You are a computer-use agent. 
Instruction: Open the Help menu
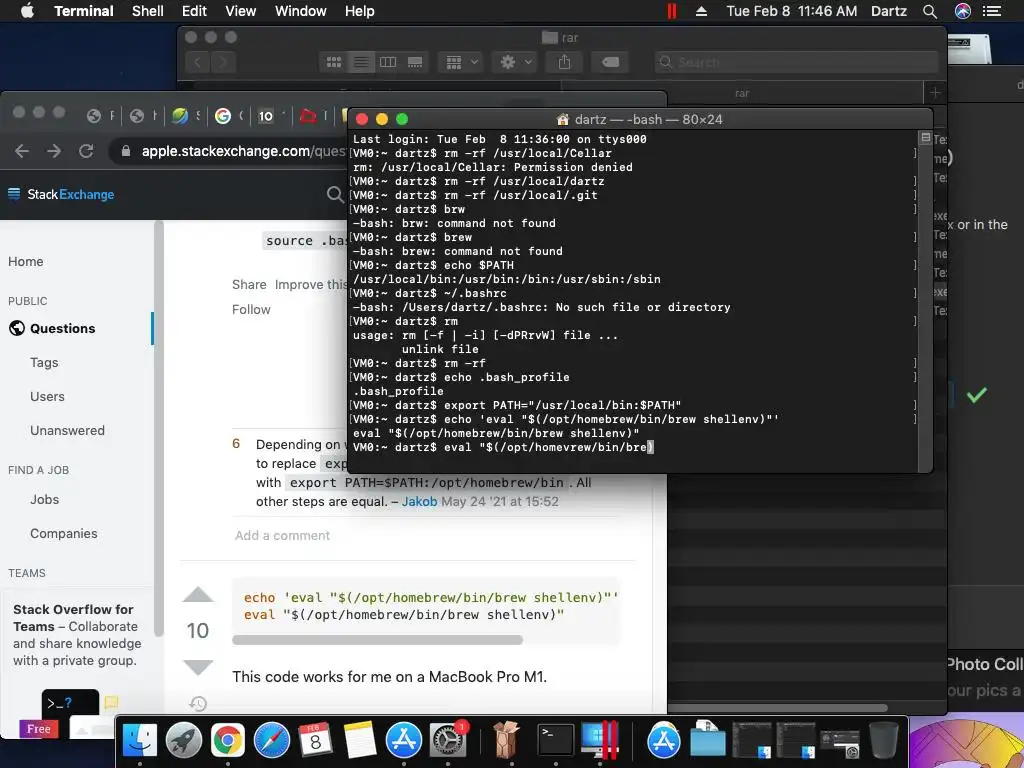359,11
